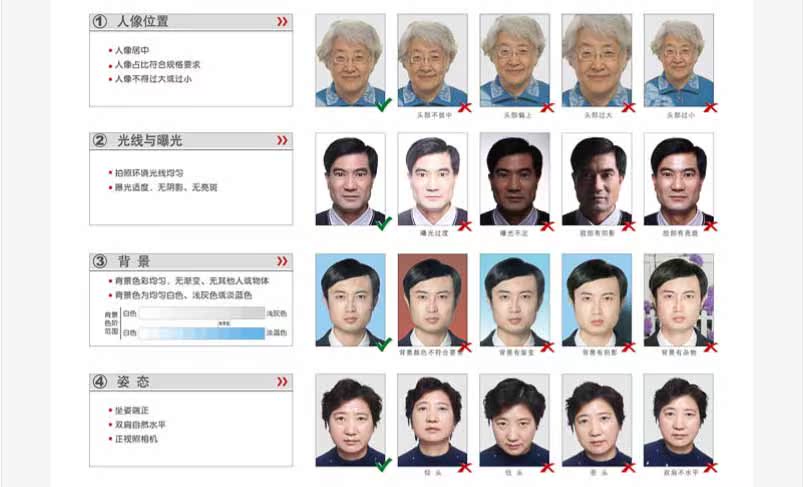
Task: Expand 姿态 section with red double-arrow
Action: pyautogui.click(x=282, y=382)
